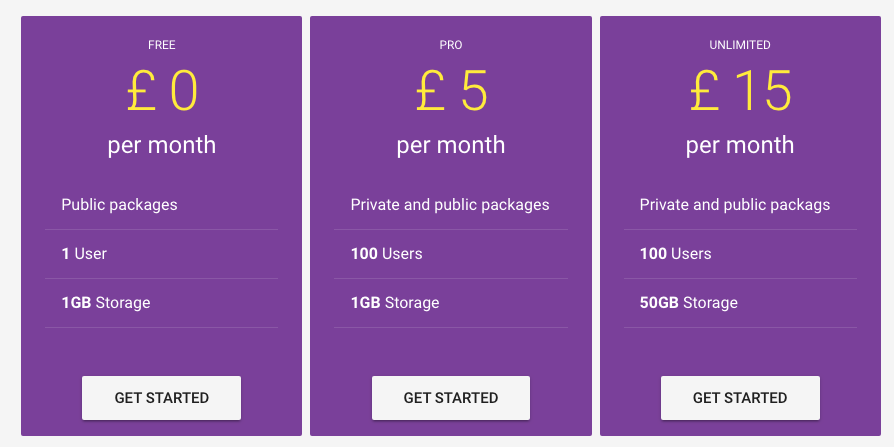Click the £ 15 price

740,92
